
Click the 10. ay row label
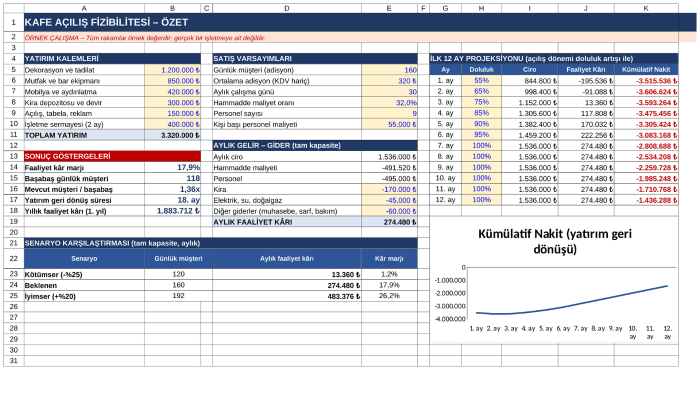pos(446,178)
